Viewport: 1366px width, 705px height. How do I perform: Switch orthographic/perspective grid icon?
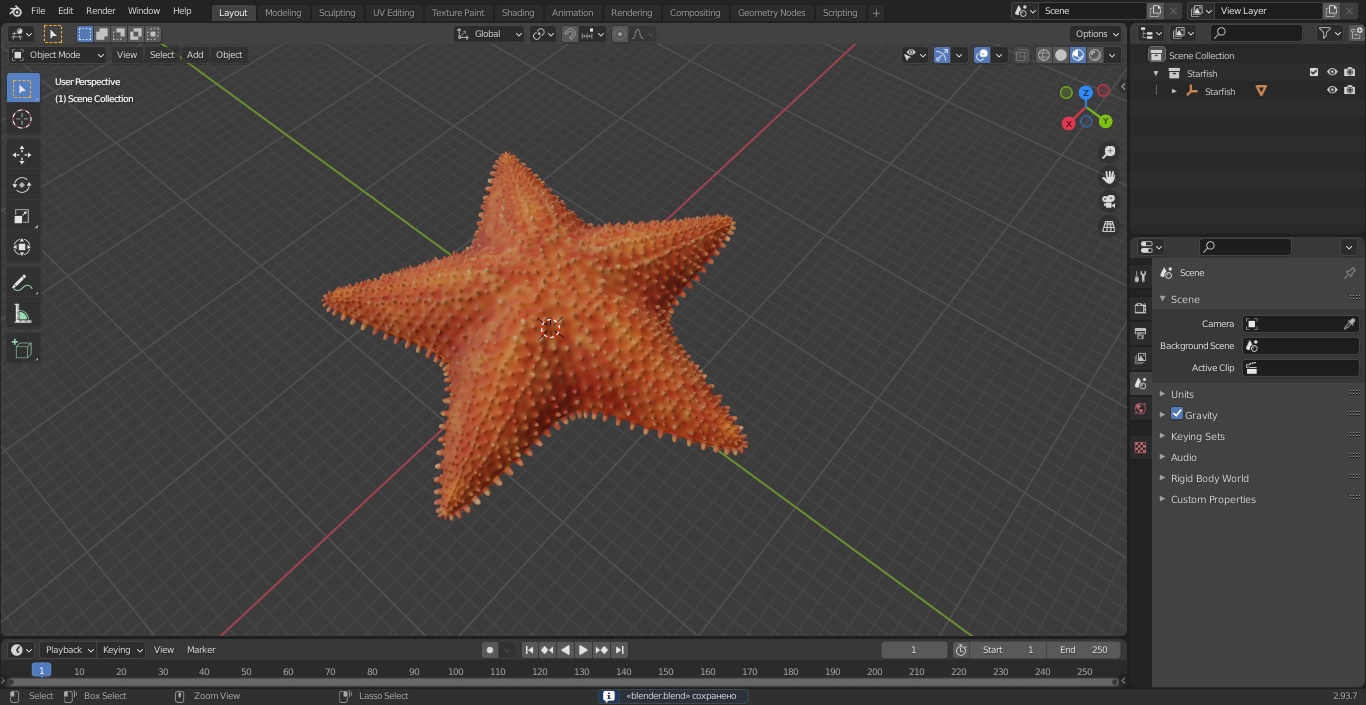(1108, 227)
